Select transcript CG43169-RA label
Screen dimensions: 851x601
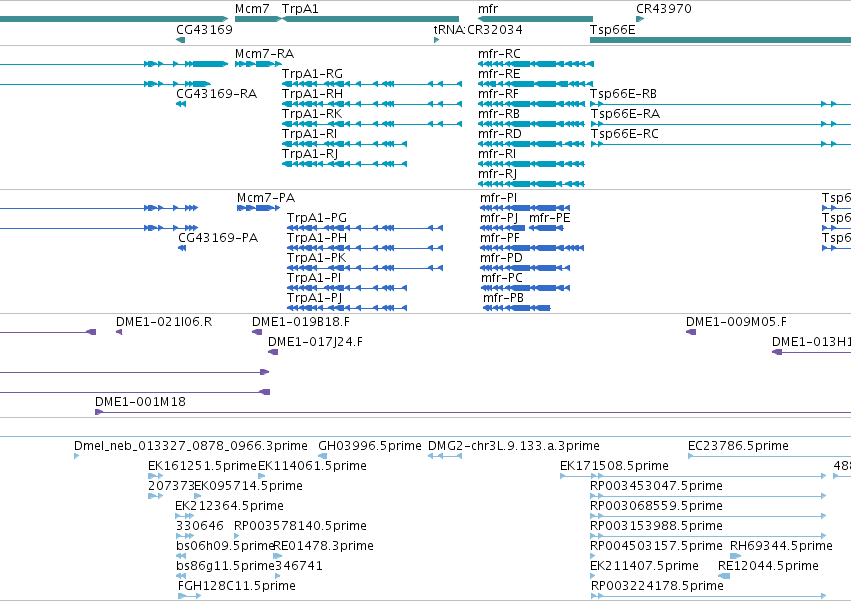pyautogui.click(x=217, y=93)
